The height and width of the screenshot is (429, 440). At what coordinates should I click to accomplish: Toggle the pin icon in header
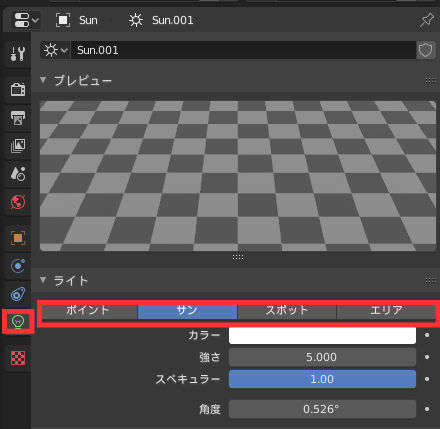[x=427, y=20]
